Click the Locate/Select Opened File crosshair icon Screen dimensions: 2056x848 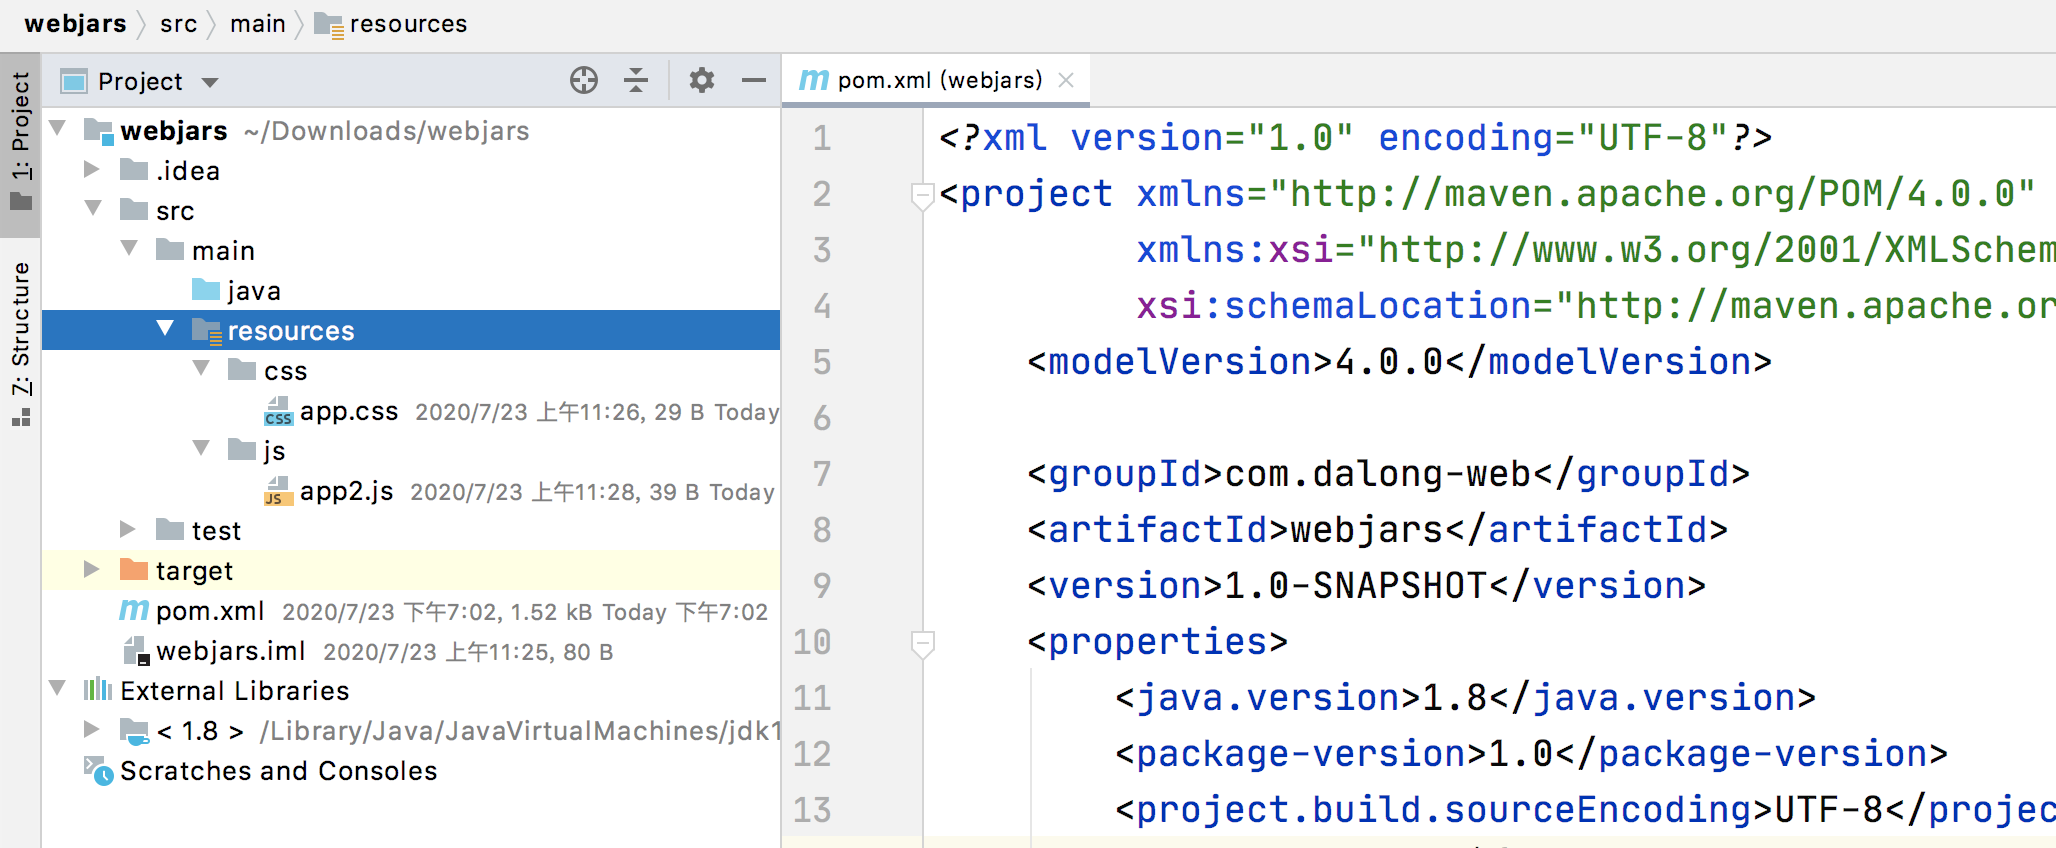[584, 80]
